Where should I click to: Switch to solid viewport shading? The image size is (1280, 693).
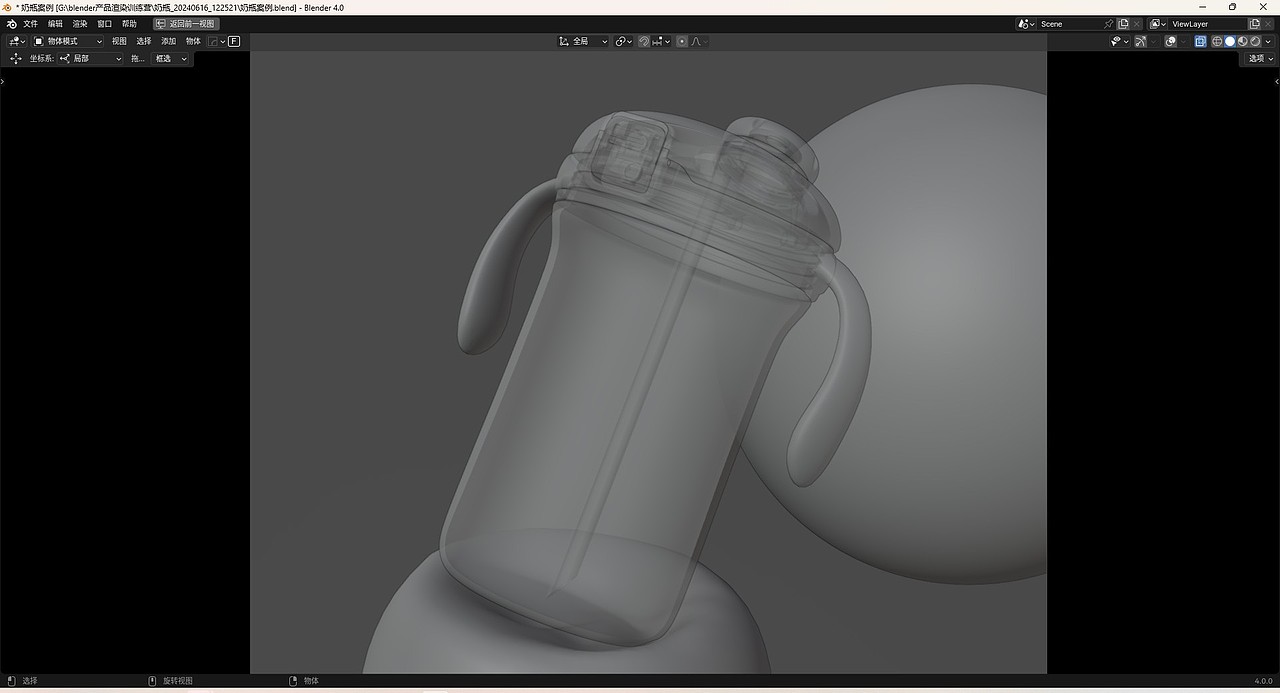pos(1230,41)
